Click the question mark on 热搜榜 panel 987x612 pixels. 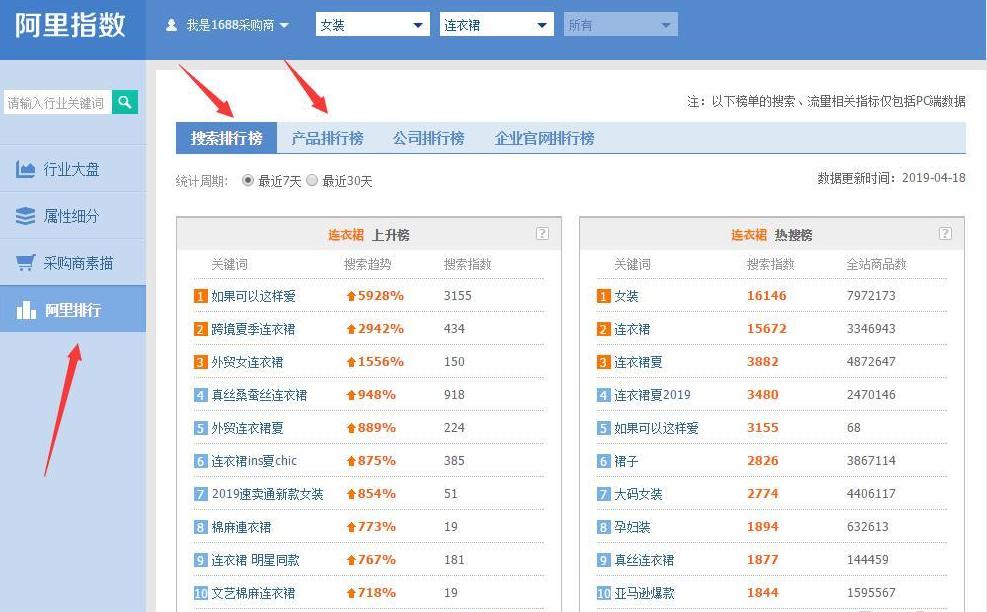click(945, 233)
